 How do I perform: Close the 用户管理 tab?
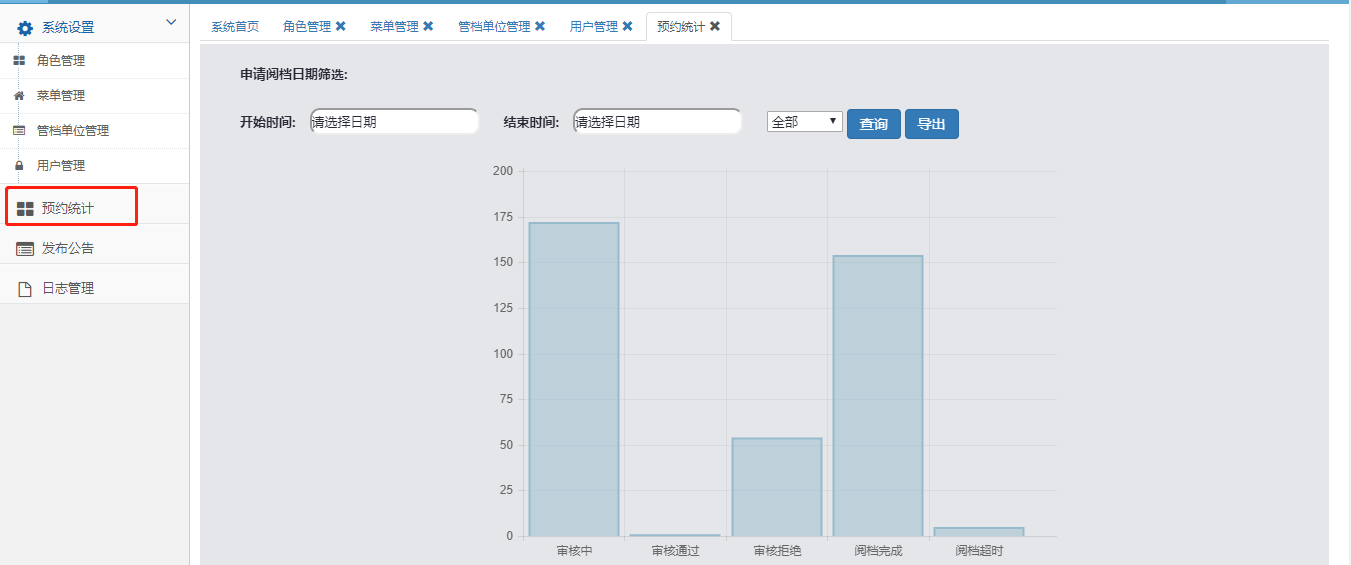click(628, 27)
